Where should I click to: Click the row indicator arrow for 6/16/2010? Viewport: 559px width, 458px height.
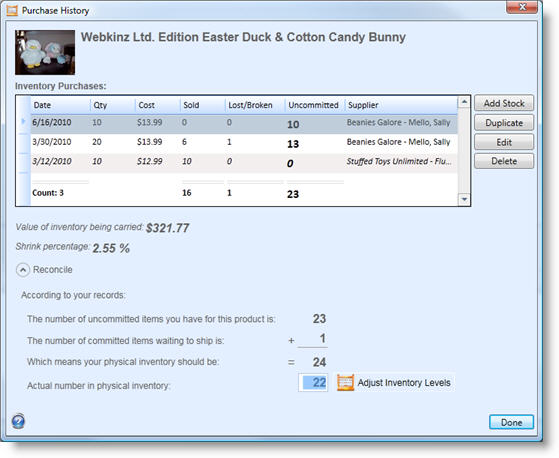[24, 122]
